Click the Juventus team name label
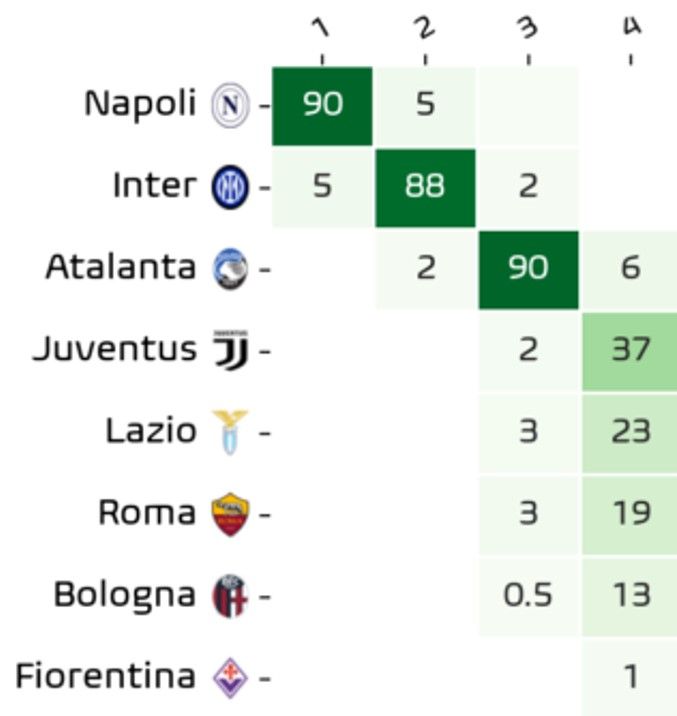Image resolution: width=677 pixels, height=716 pixels. coord(115,350)
